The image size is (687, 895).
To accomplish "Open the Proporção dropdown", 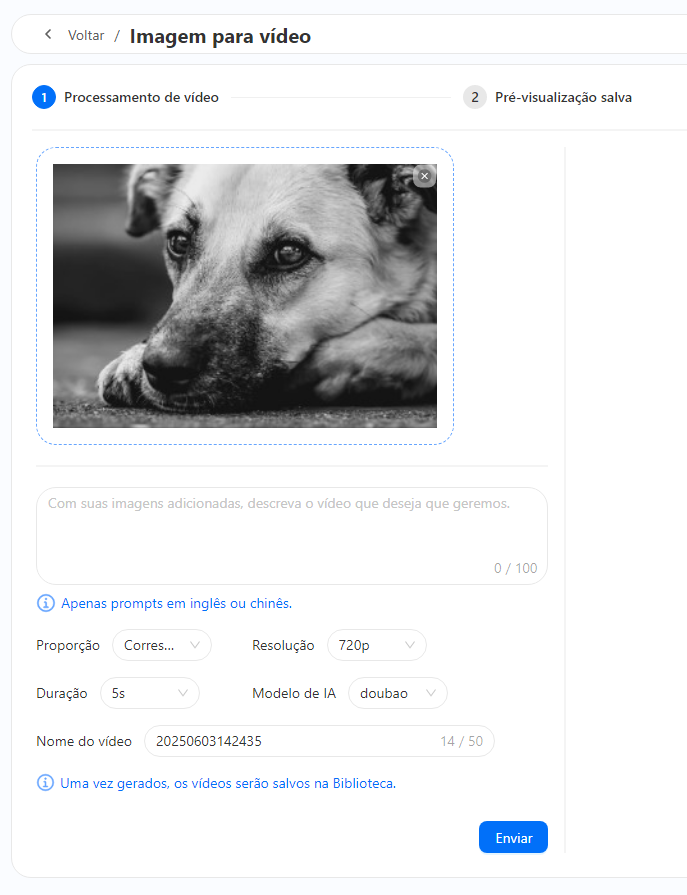I will tap(162, 645).
